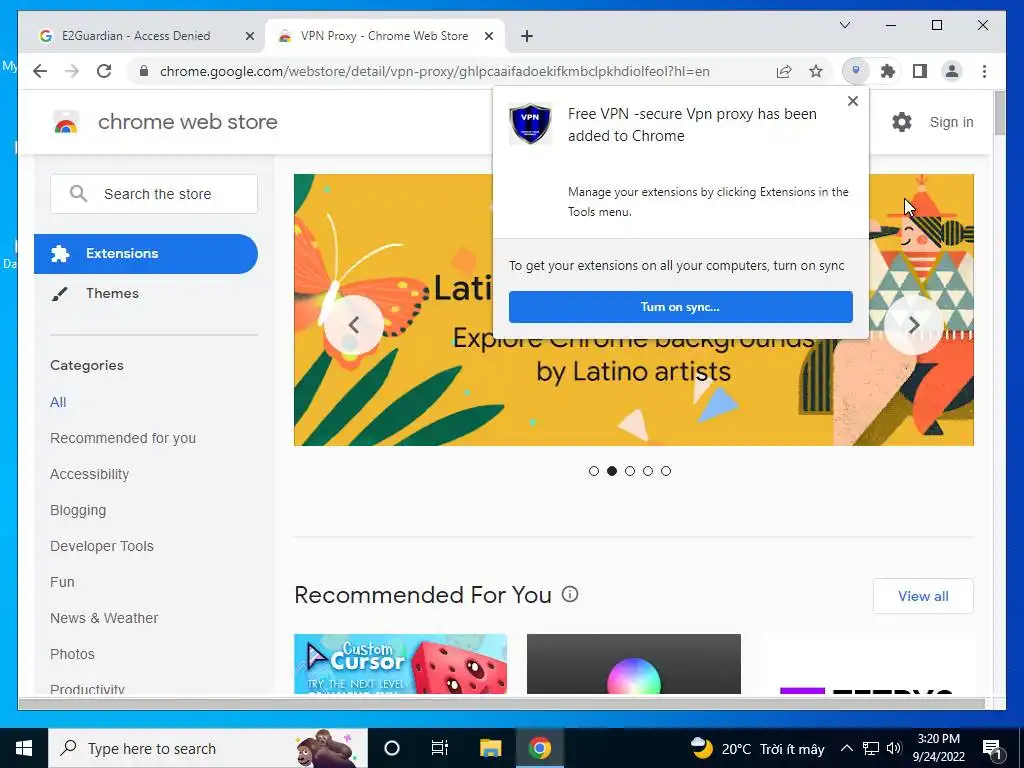Open the Custom Cursor extension thumbnail
Image resolution: width=1024 pixels, height=768 pixels.
[400, 664]
